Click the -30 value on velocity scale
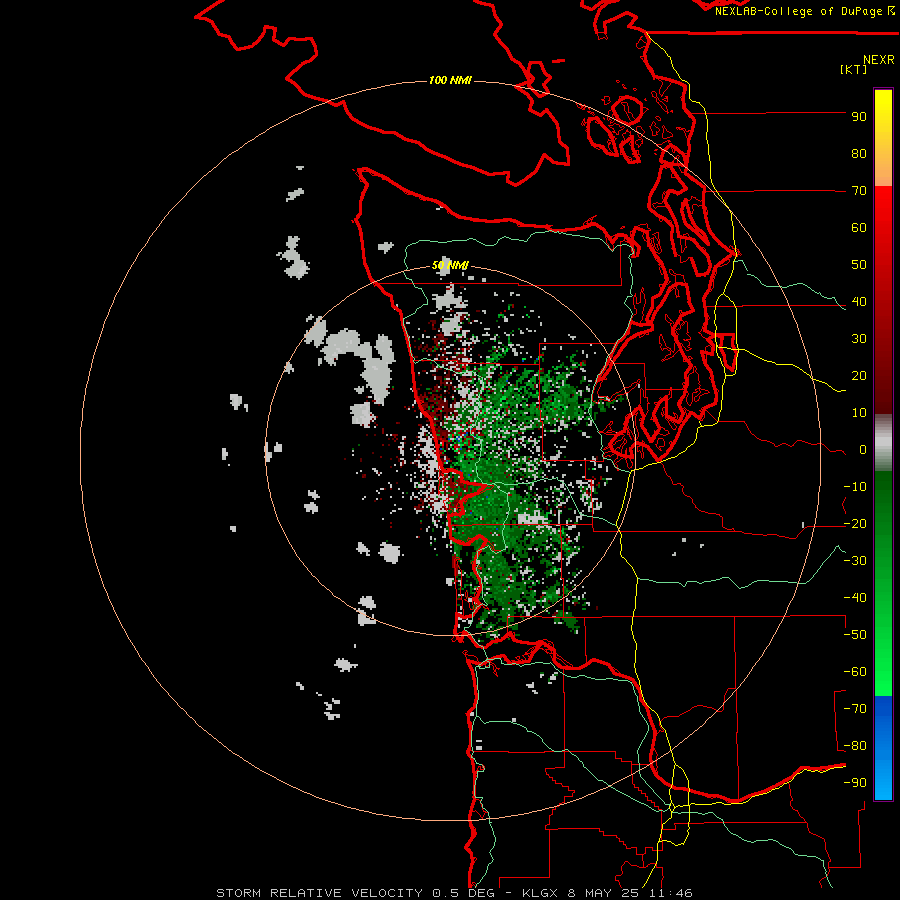 (855, 561)
